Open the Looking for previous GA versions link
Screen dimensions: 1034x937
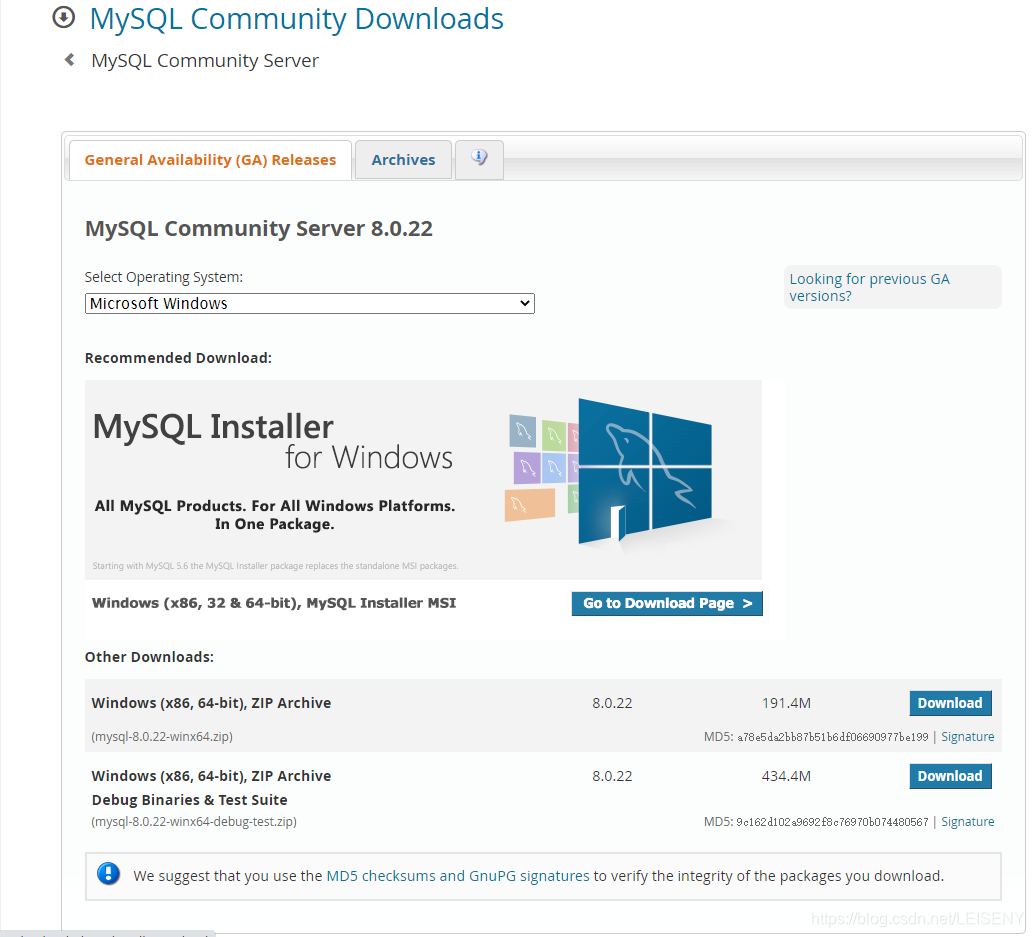coord(869,287)
